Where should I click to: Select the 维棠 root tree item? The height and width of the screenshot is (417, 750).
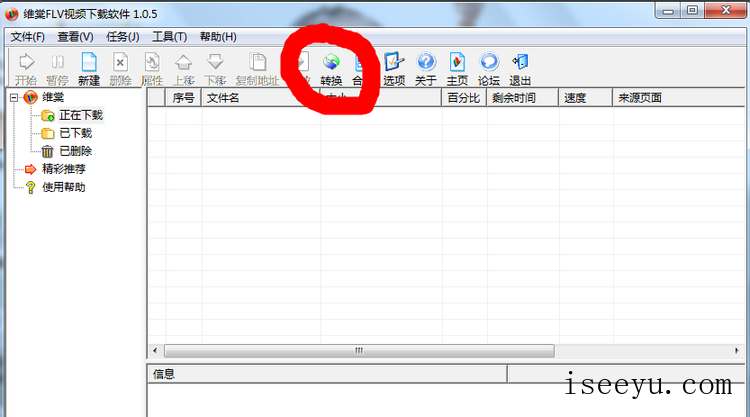pos(53,98)
